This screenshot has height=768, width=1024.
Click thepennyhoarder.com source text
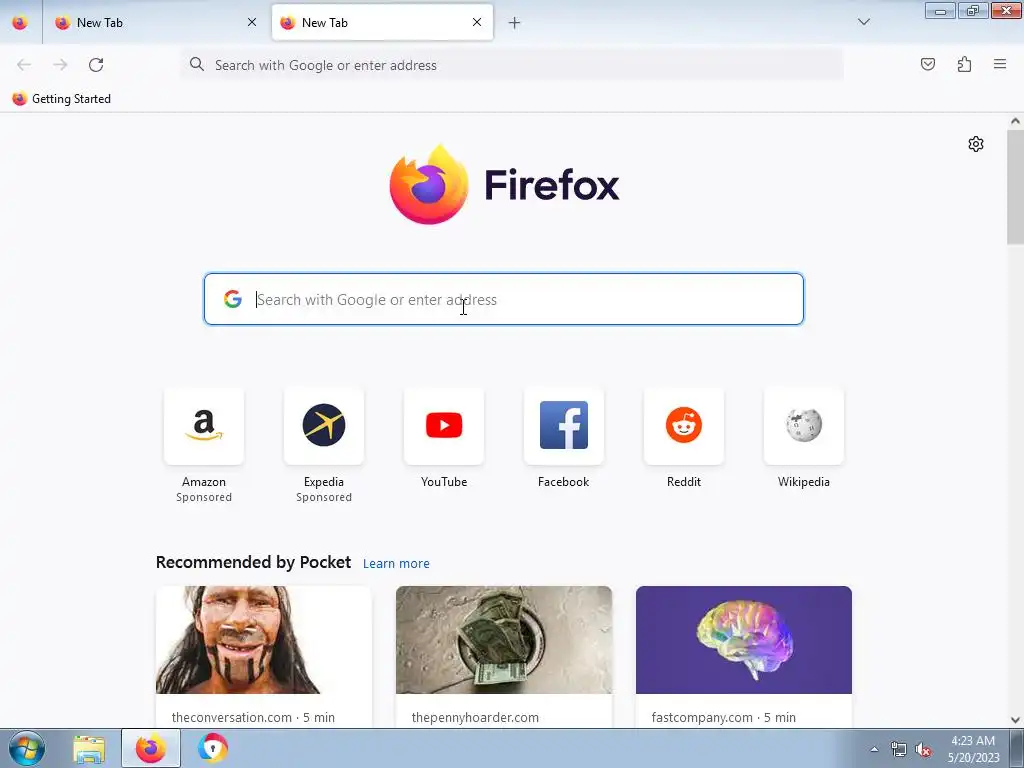[475, 717]
